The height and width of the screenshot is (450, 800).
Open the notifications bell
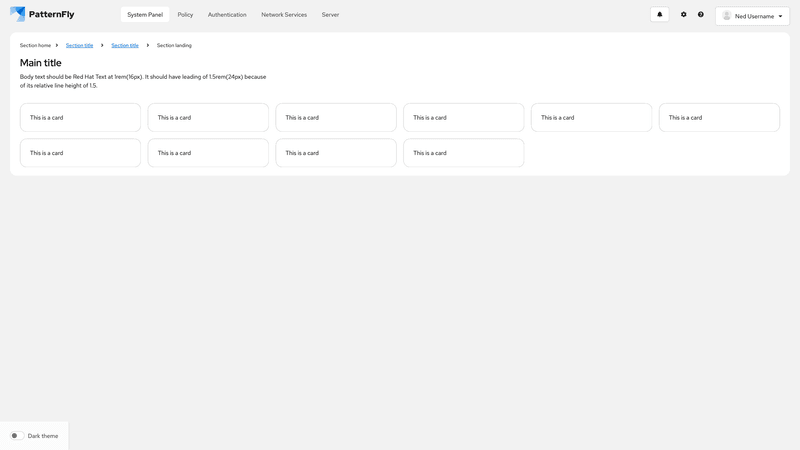pos(659,14)
